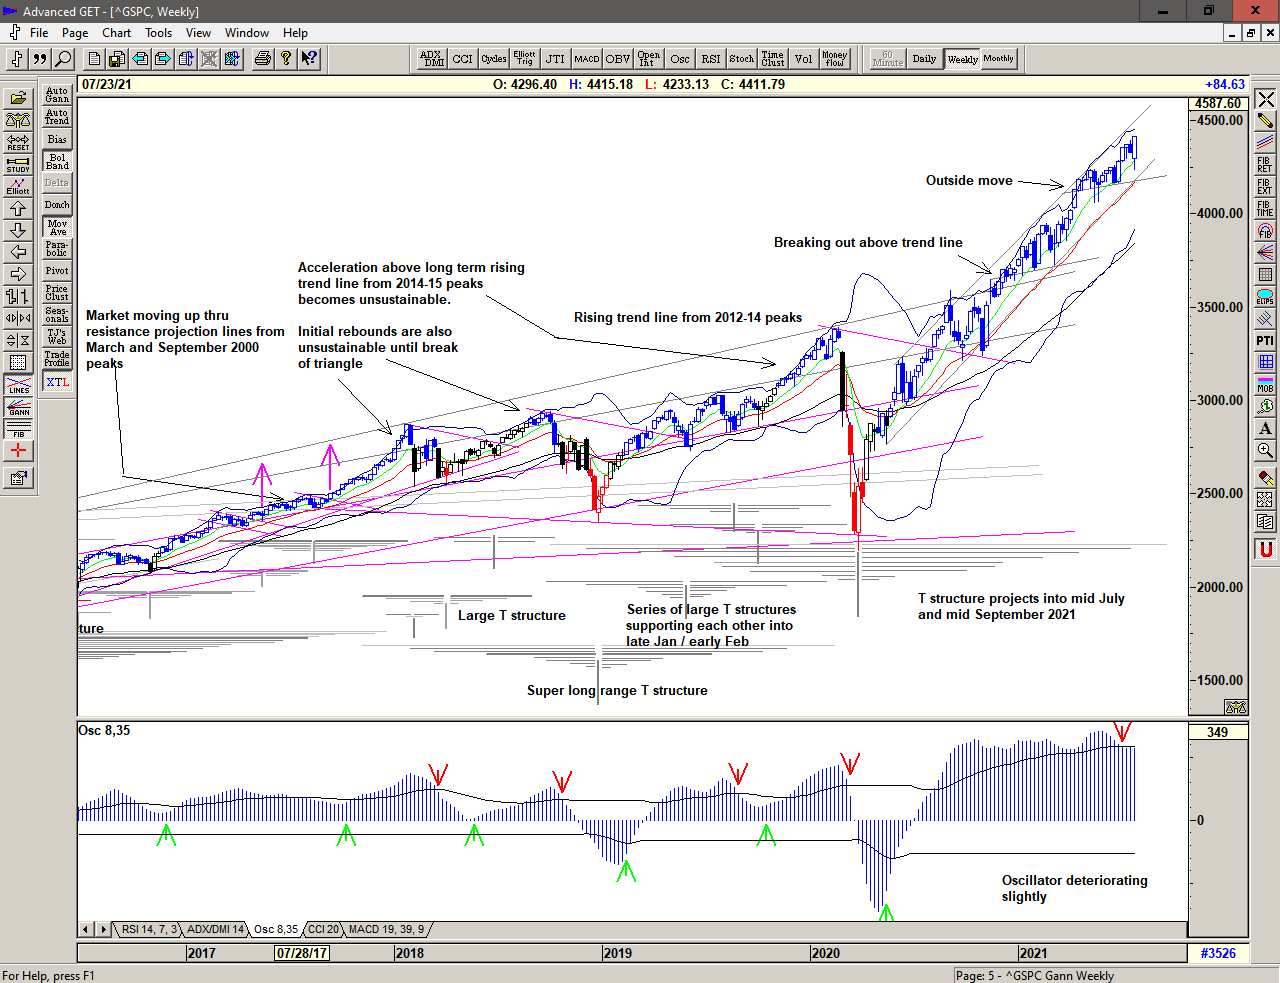This screenshot has width=1280, height=983.
Task: Select the FIB RET retracement tool
Action: tap(1265, 165)
